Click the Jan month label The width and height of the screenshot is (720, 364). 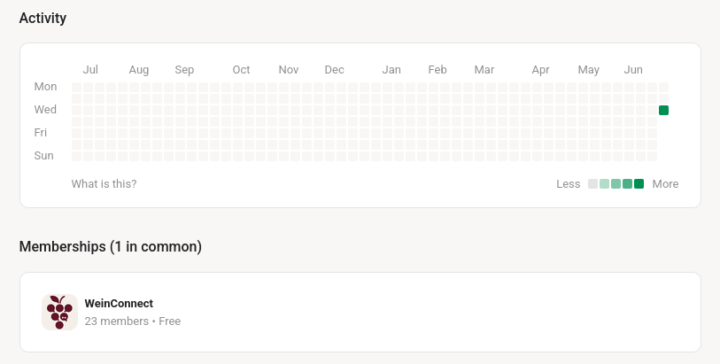[x=391, y=69]
